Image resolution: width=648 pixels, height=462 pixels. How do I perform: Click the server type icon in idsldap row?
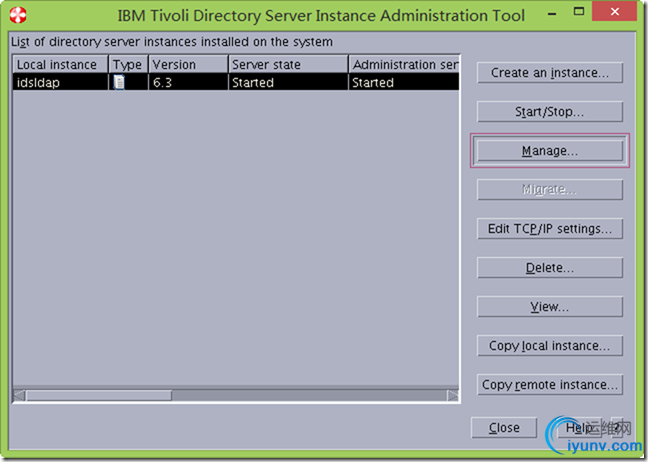(x=119, y=82)
